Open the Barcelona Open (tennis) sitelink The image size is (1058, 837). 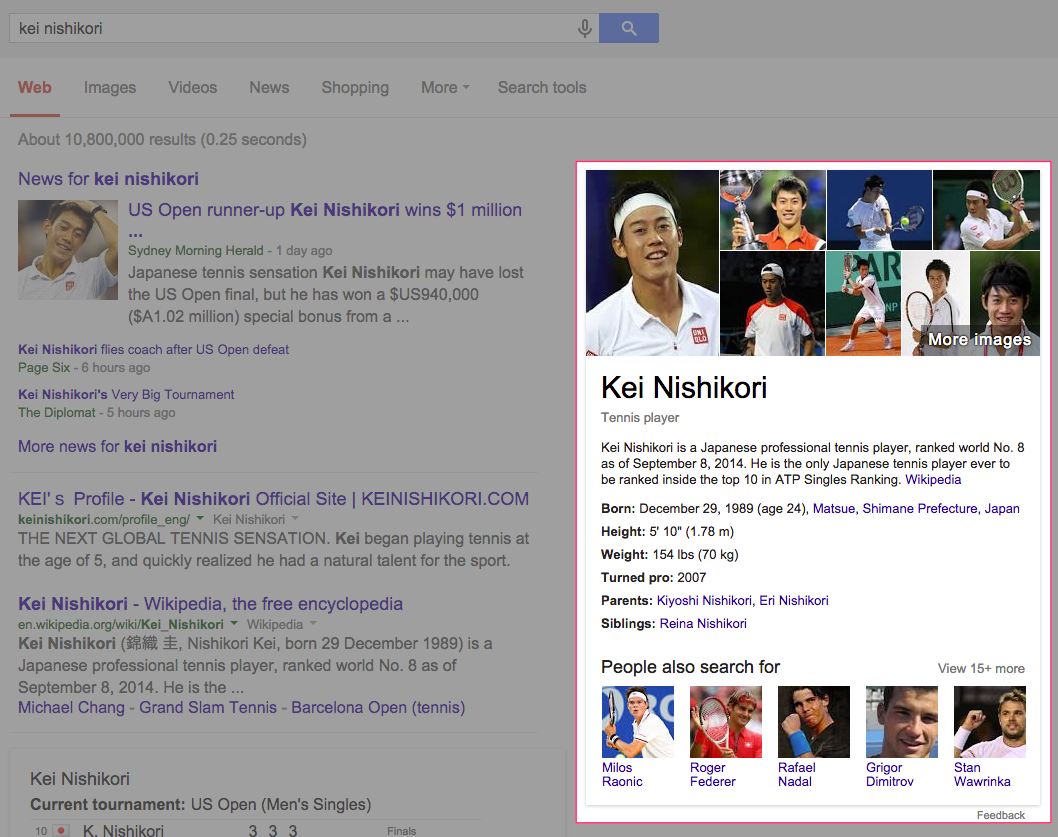(x=378, y=707)
